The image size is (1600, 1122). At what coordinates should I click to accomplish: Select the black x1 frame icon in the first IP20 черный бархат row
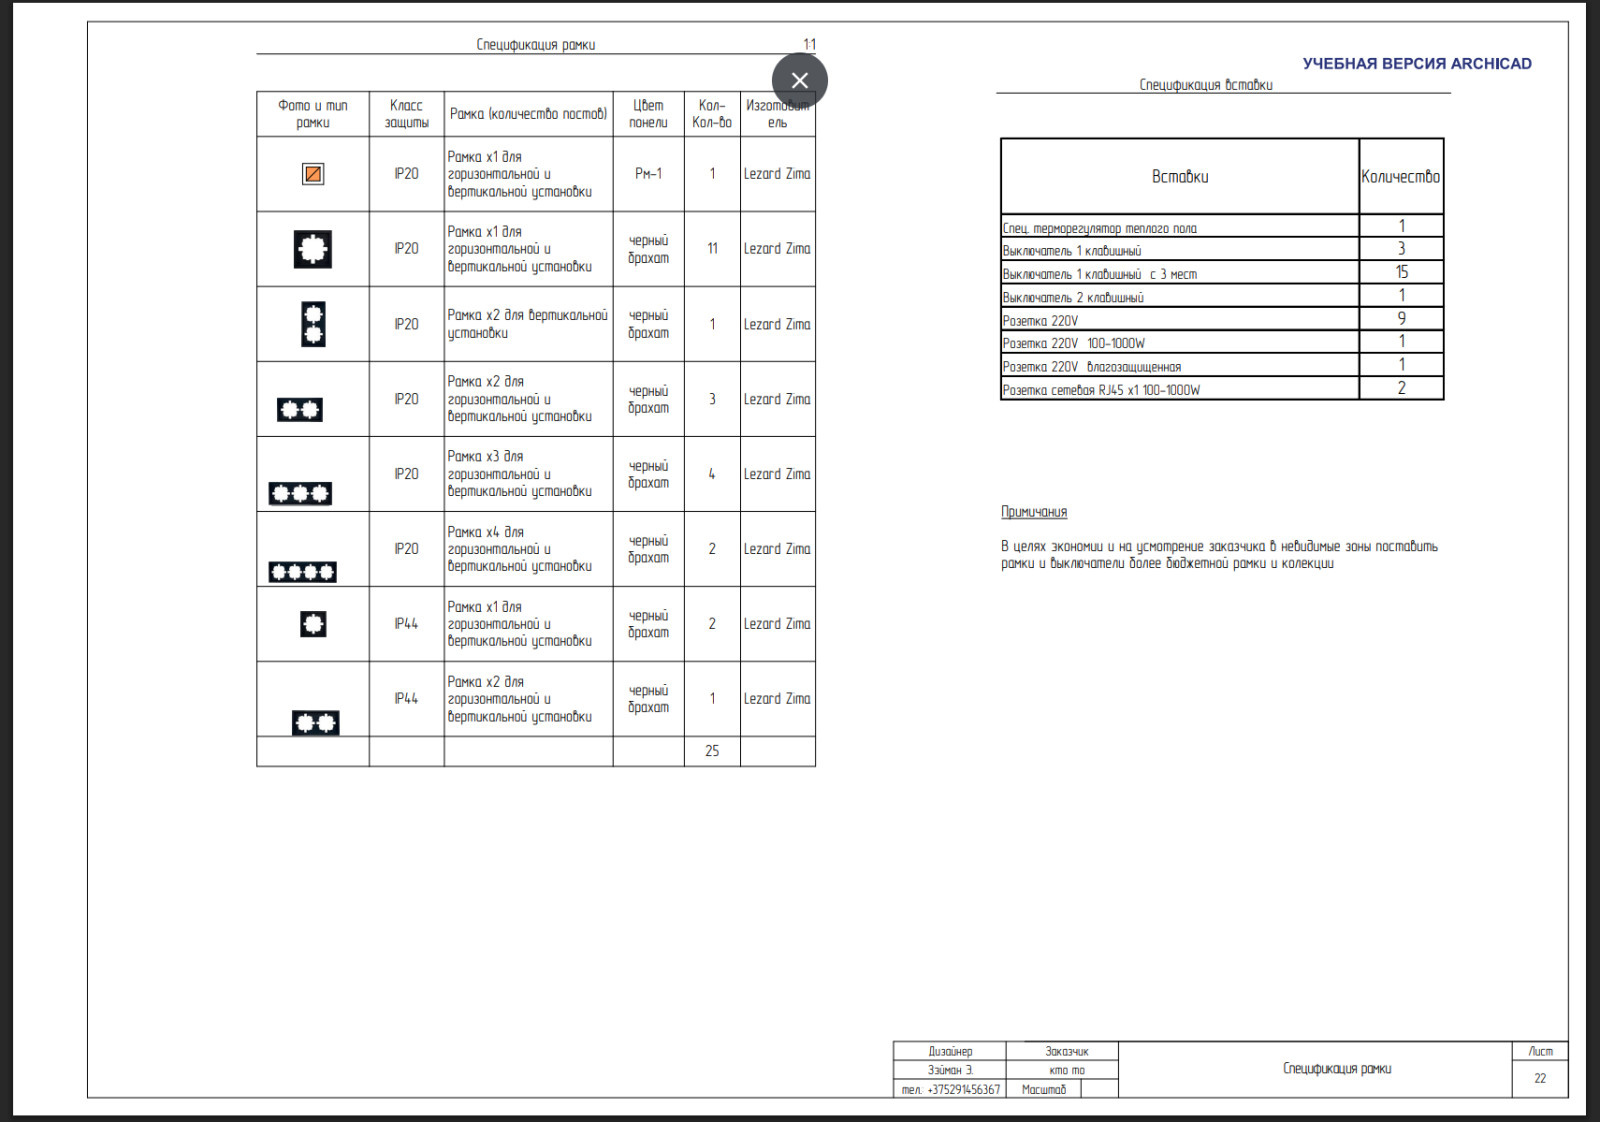point(313,249)
